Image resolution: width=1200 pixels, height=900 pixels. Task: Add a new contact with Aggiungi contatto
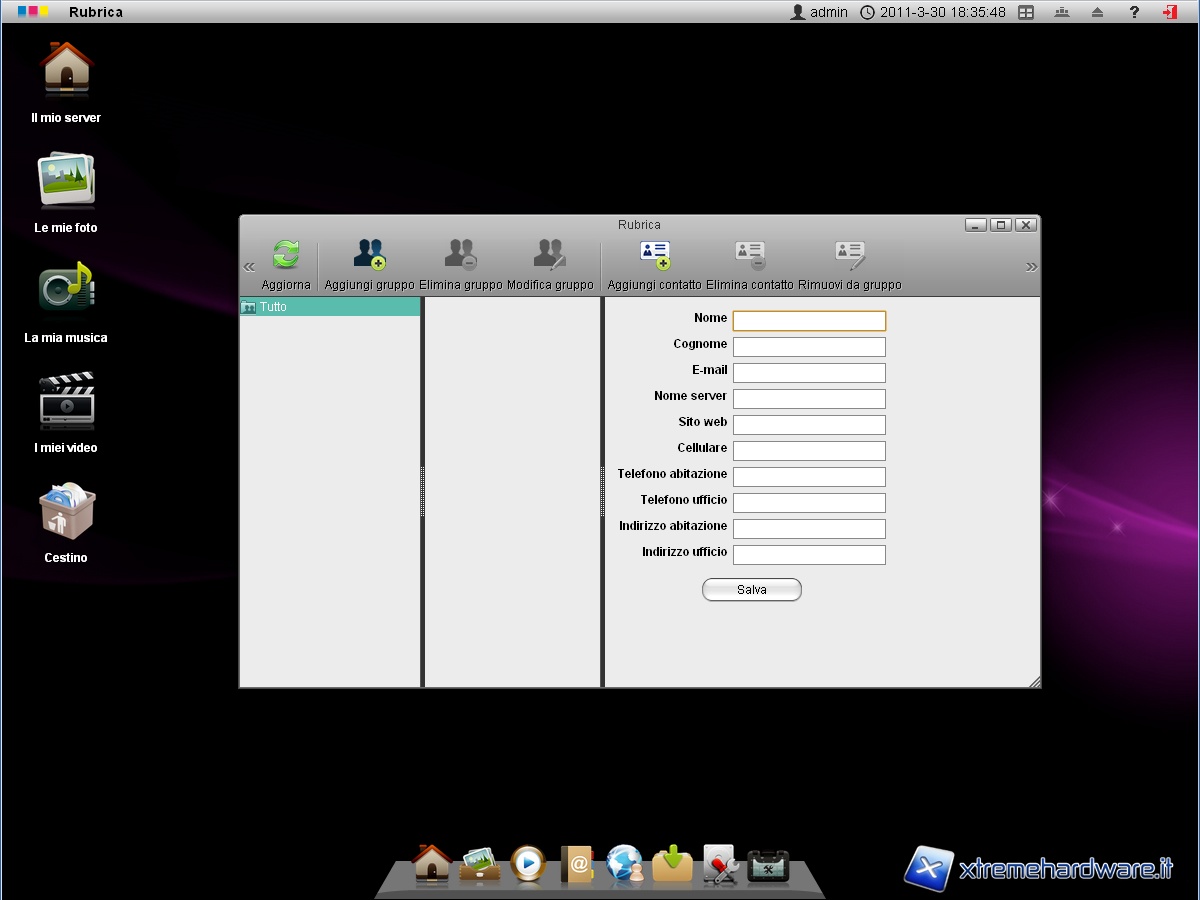pos(654,256)
